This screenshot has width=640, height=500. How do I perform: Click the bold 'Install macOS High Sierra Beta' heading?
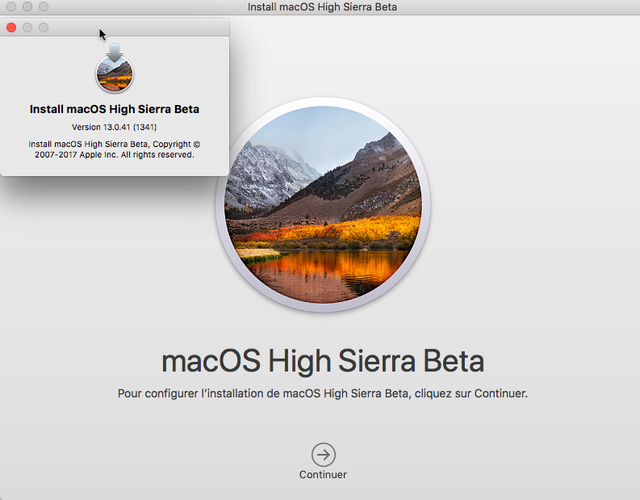114,109
